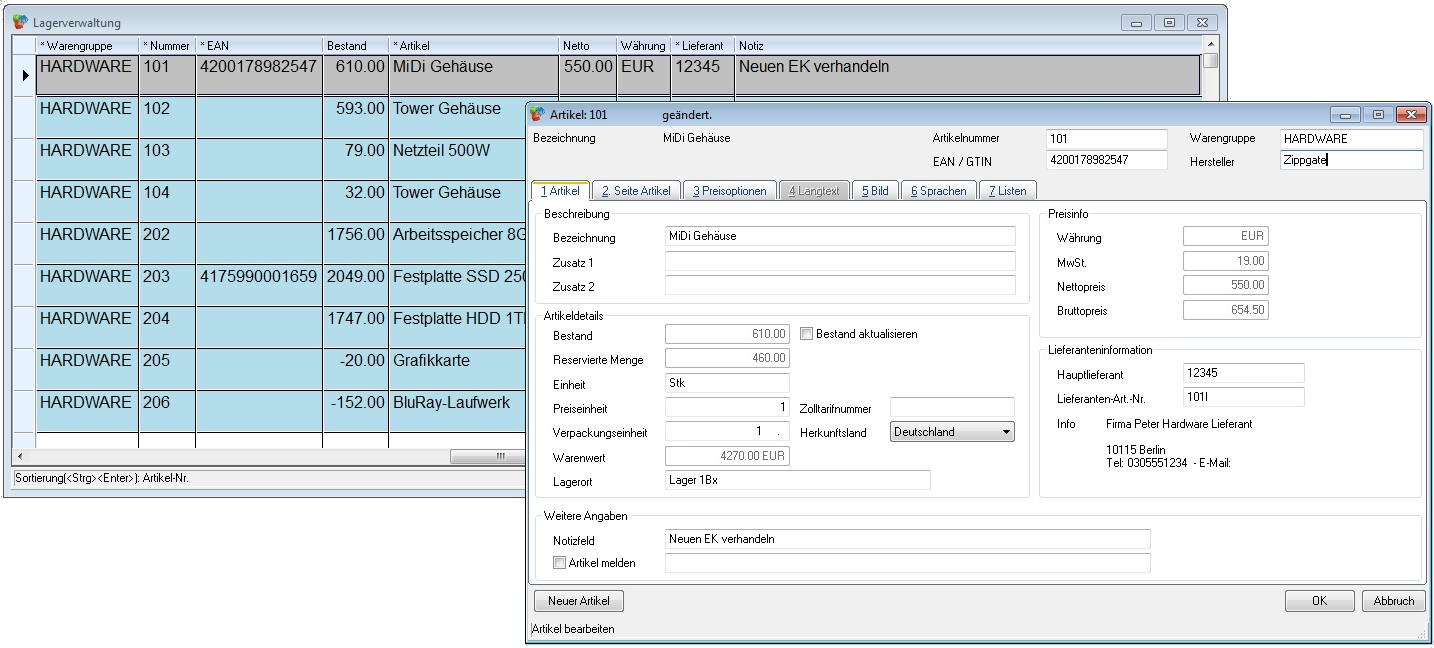Viewport: 1434px width, 648px height.
Task: Cancel the dialog with Abbruch
Action: (x=1393, y=601)
